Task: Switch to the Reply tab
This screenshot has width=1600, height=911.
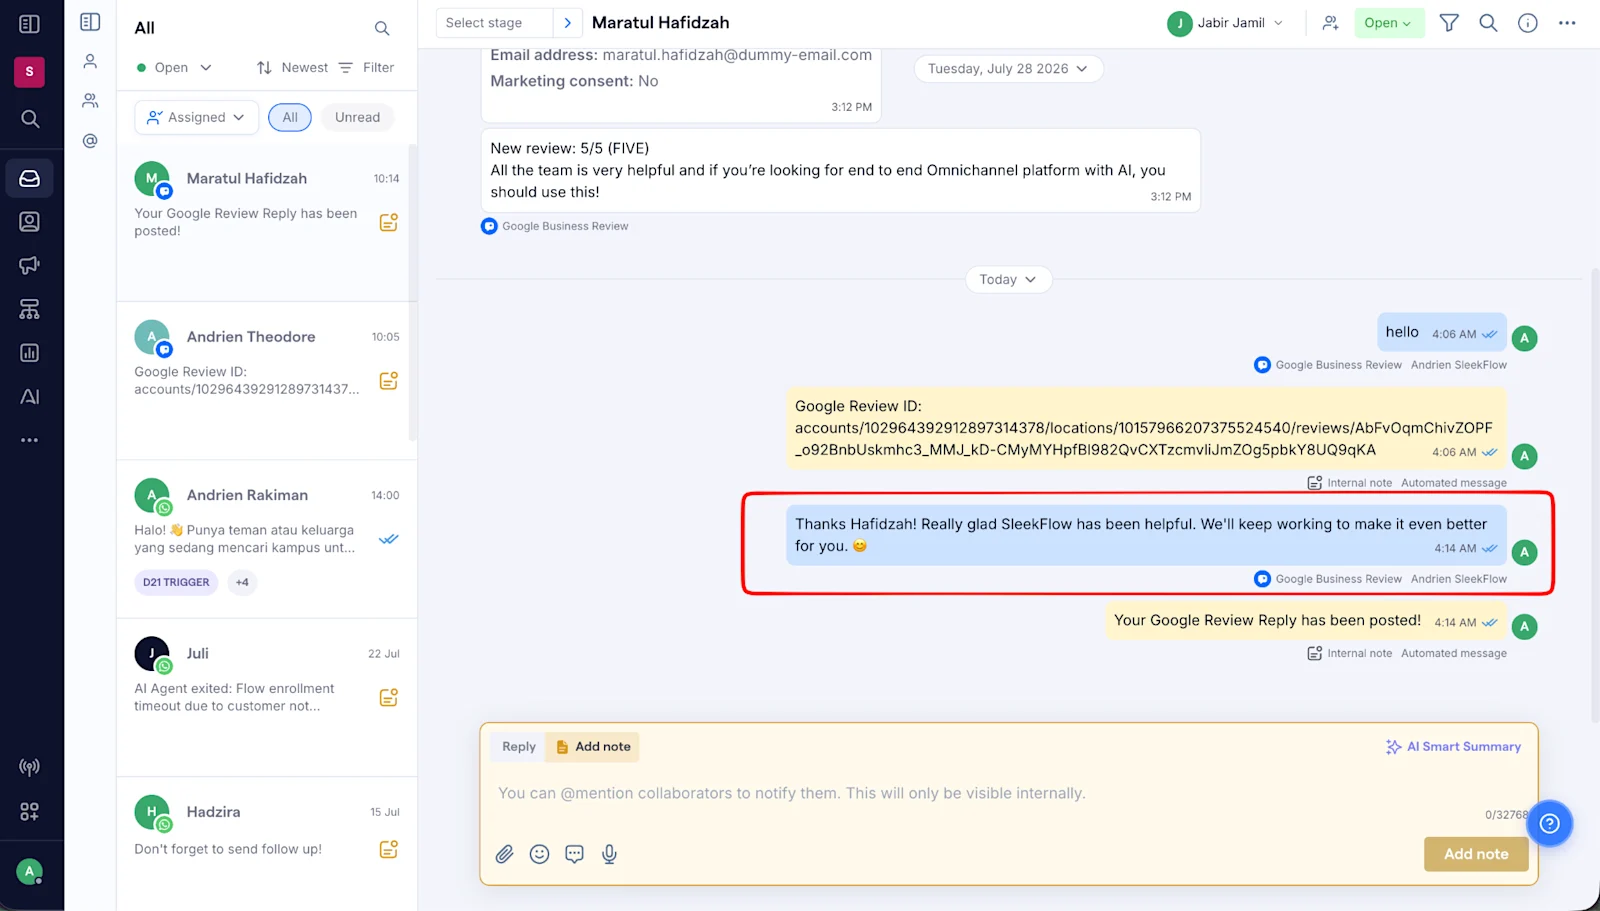Action: pos(519,747)
